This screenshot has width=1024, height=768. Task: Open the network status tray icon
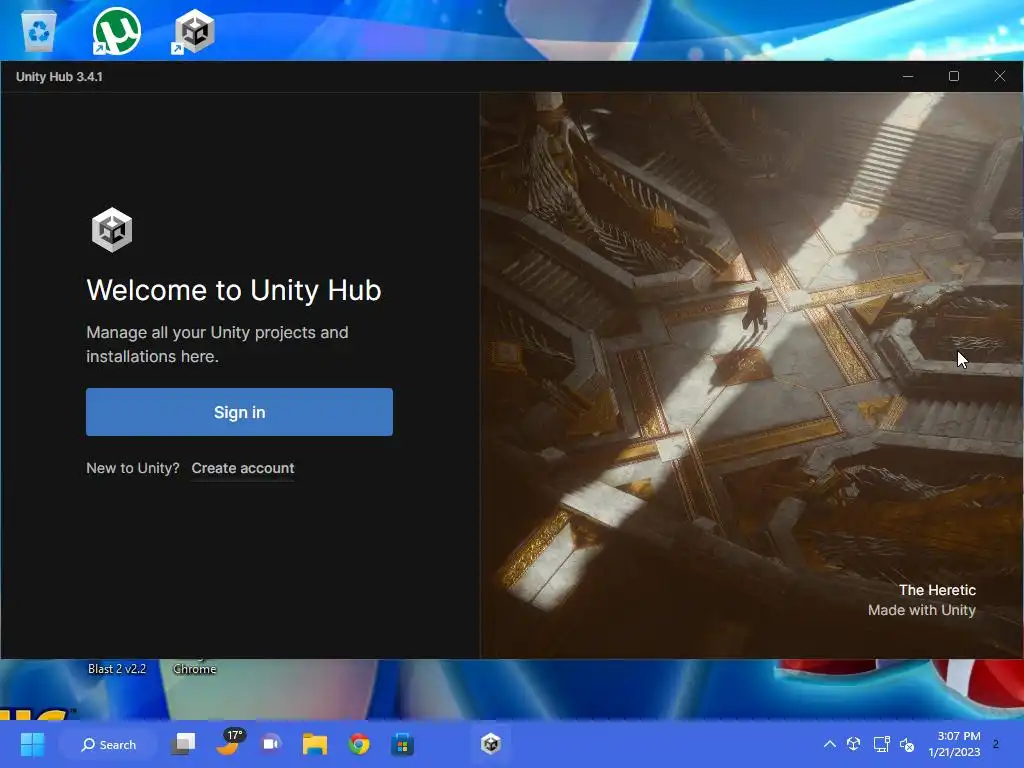882,744
